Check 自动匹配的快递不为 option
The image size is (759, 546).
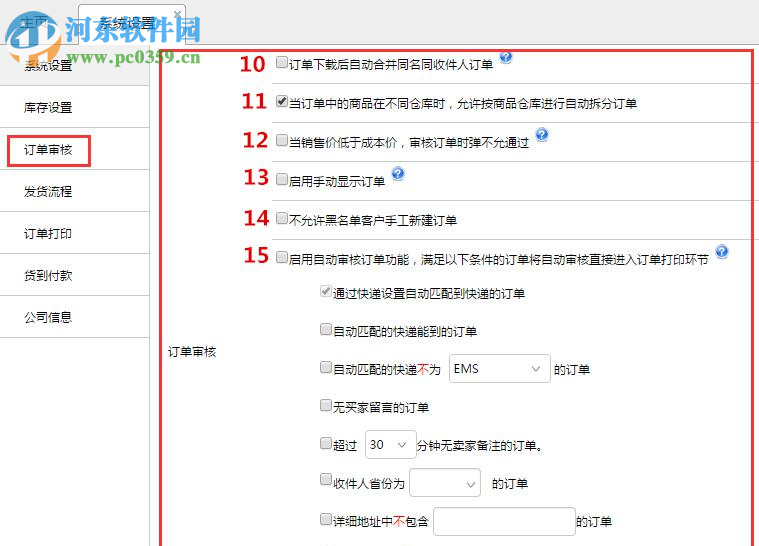326,367
